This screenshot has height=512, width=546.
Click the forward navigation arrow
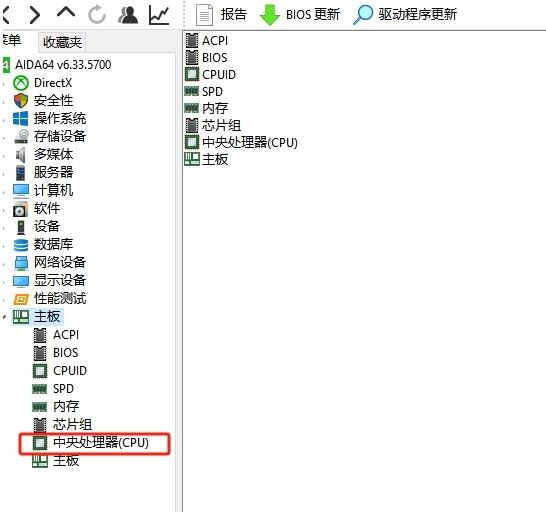[x=35, y=15]
